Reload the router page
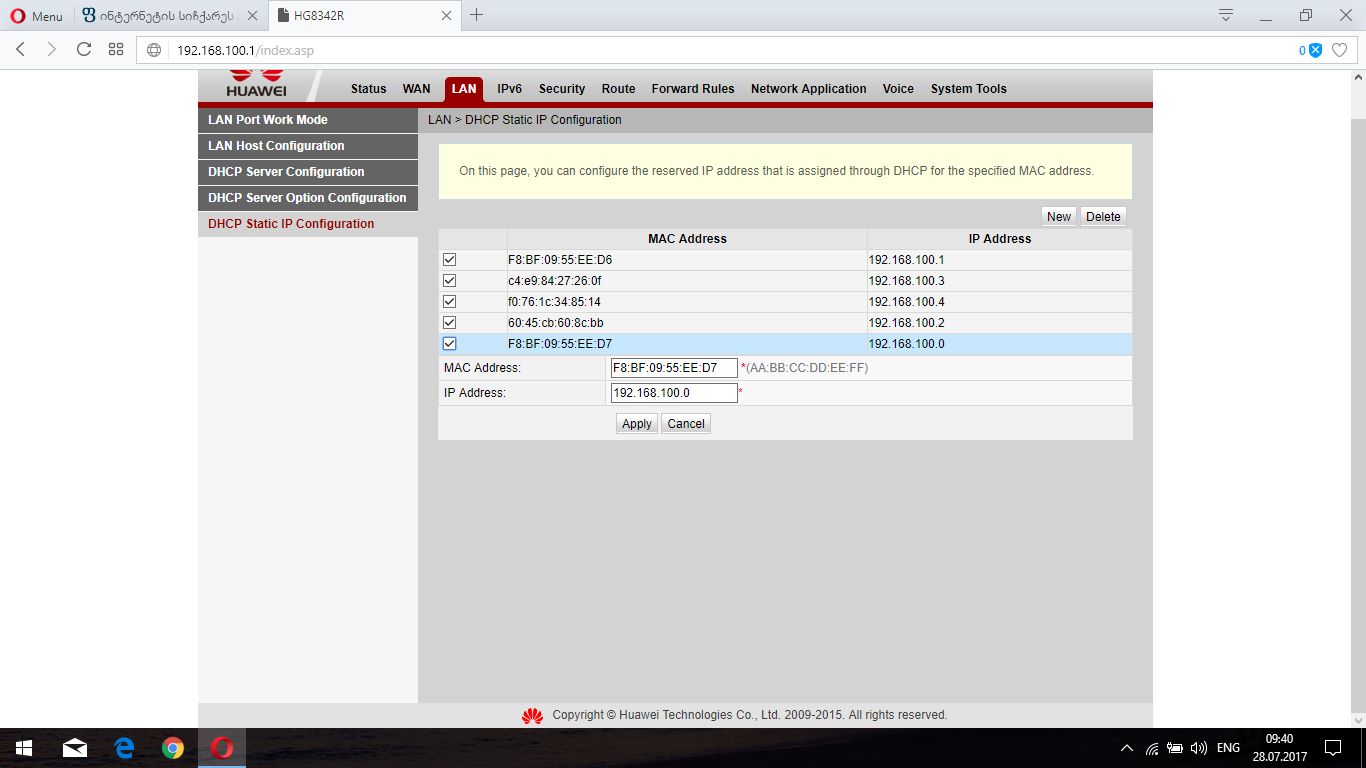Image resolution: width=1366 pixels, height=768 pixels. click(84, 50)
